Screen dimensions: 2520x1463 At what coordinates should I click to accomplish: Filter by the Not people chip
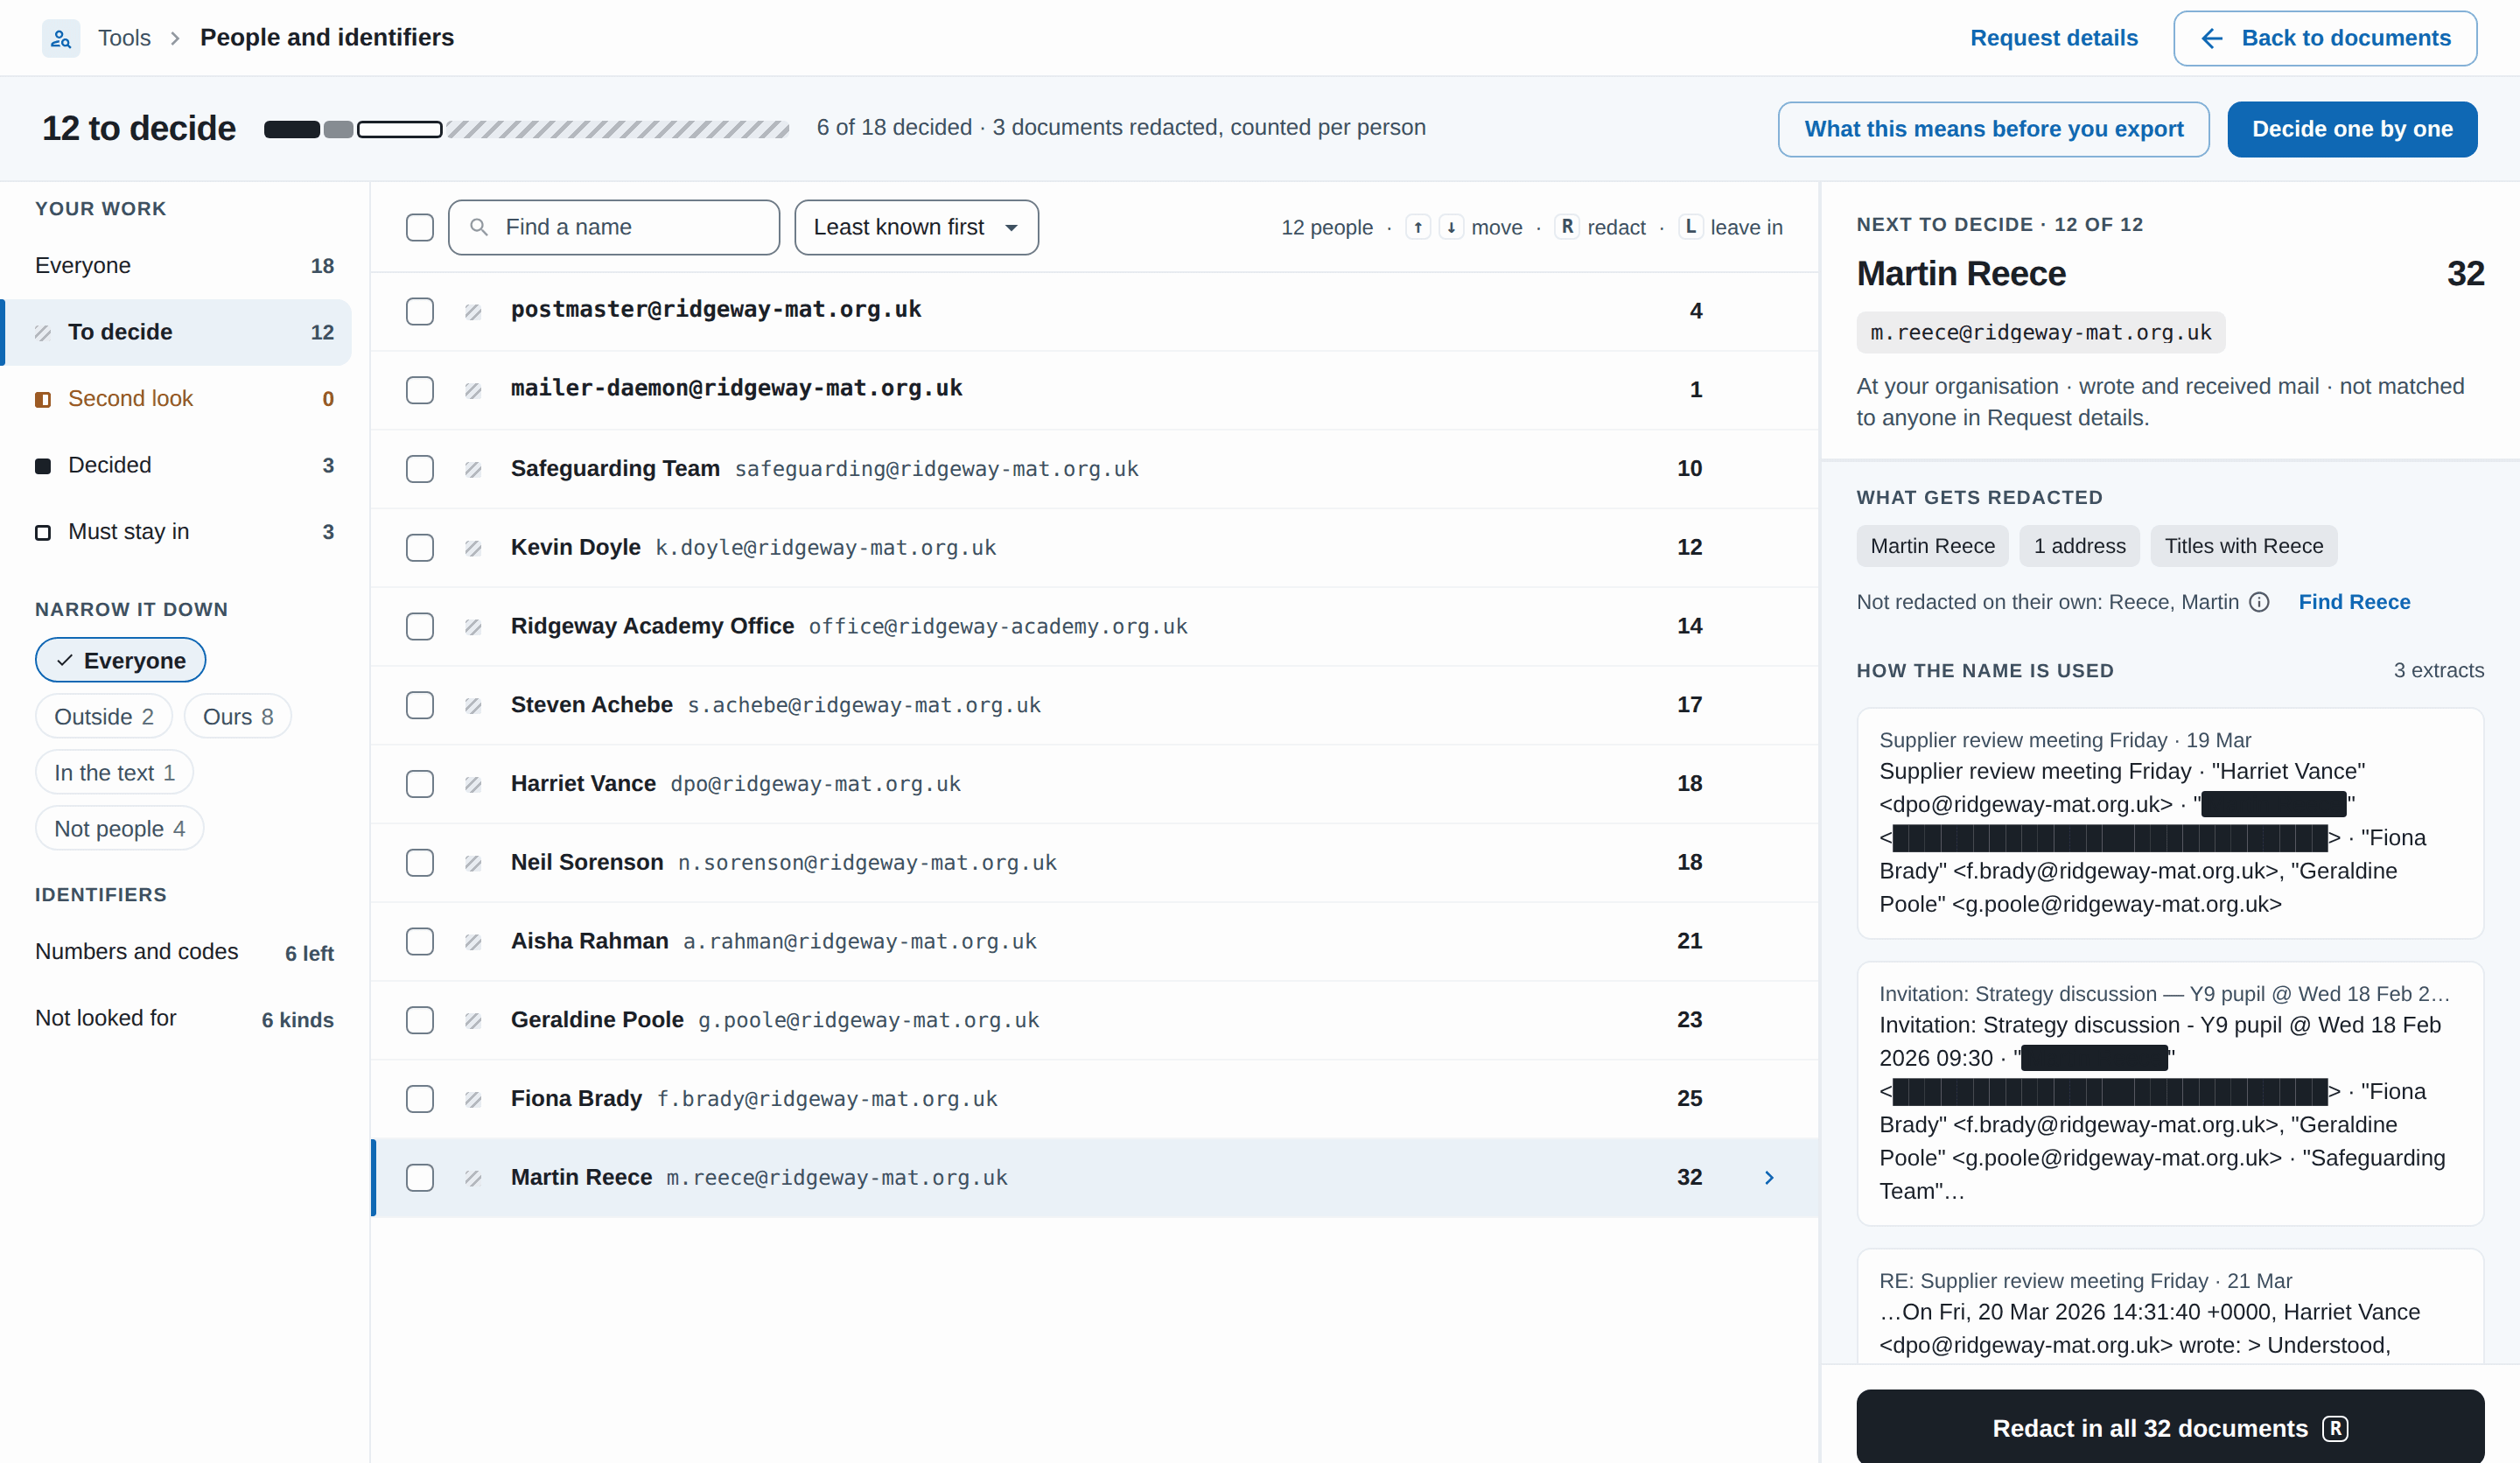[x=119, y=828]
